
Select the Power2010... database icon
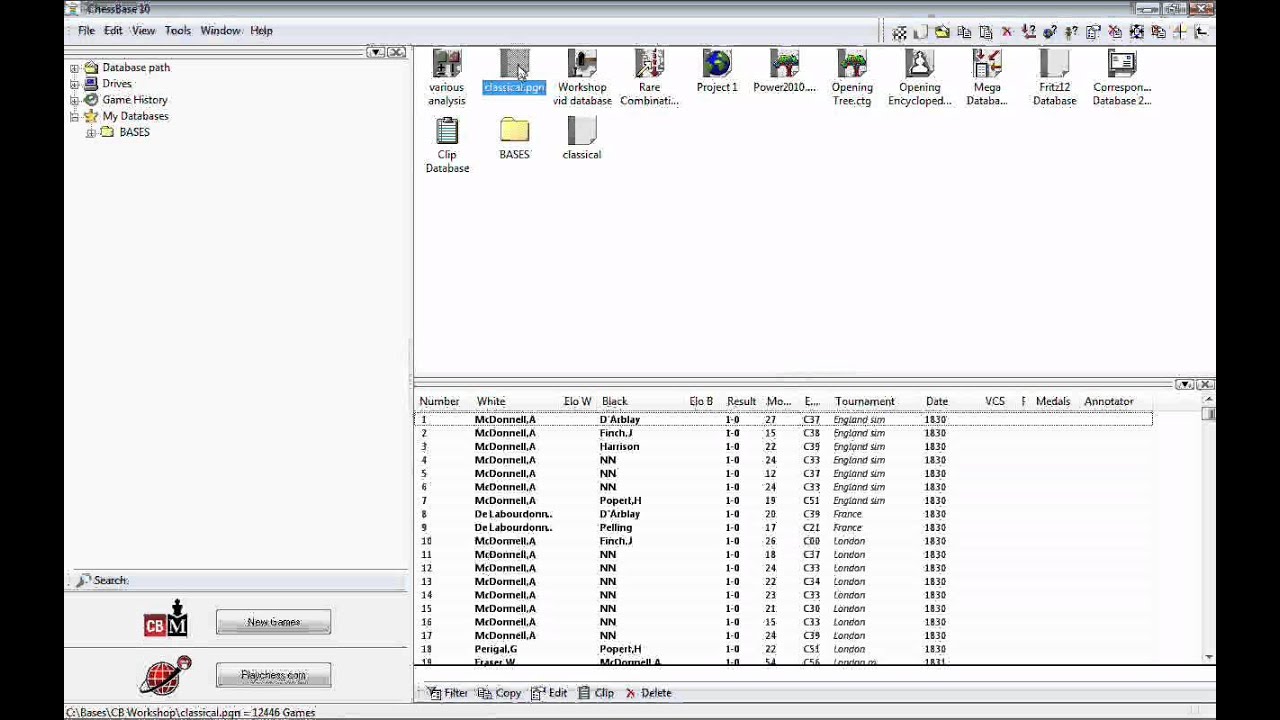(784, 72)
